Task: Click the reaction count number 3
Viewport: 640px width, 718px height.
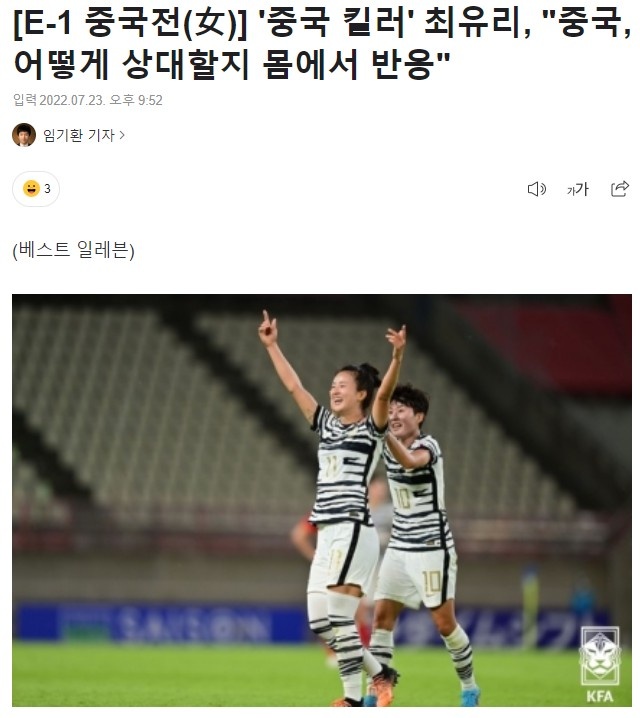Action: click(x=47, y=189)
